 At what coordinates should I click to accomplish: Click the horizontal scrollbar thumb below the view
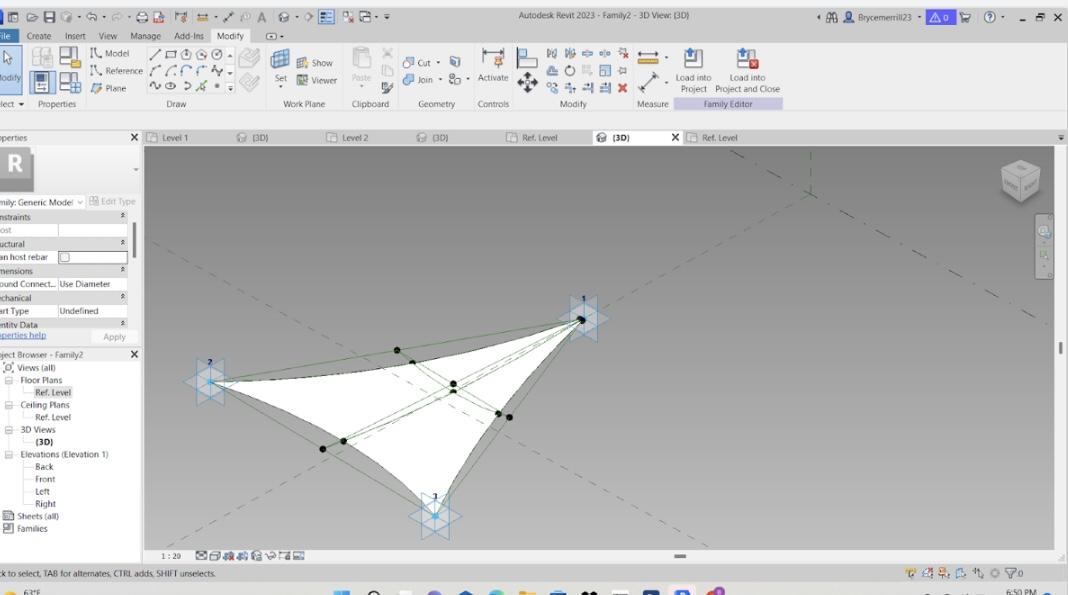pos(680,556)
